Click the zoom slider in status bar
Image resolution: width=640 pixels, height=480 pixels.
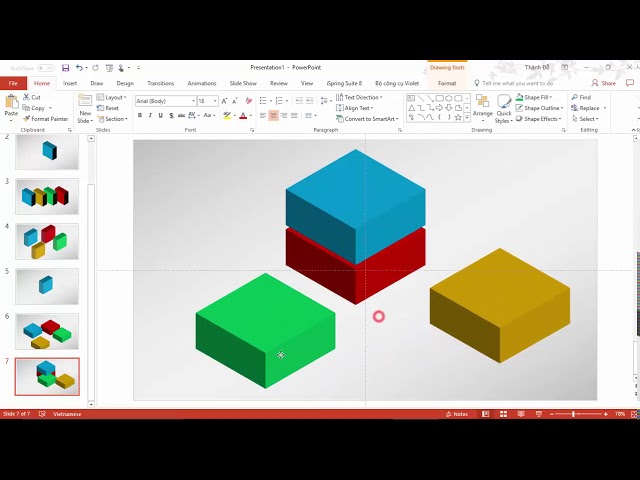pos(574,414)
